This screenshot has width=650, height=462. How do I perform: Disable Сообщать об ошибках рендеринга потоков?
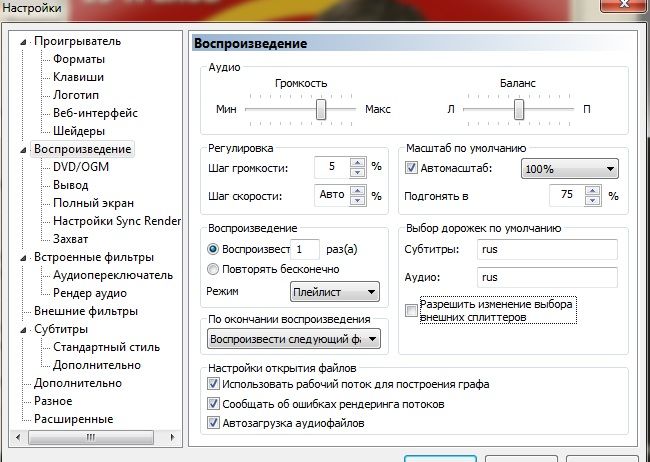click(211, 404)
